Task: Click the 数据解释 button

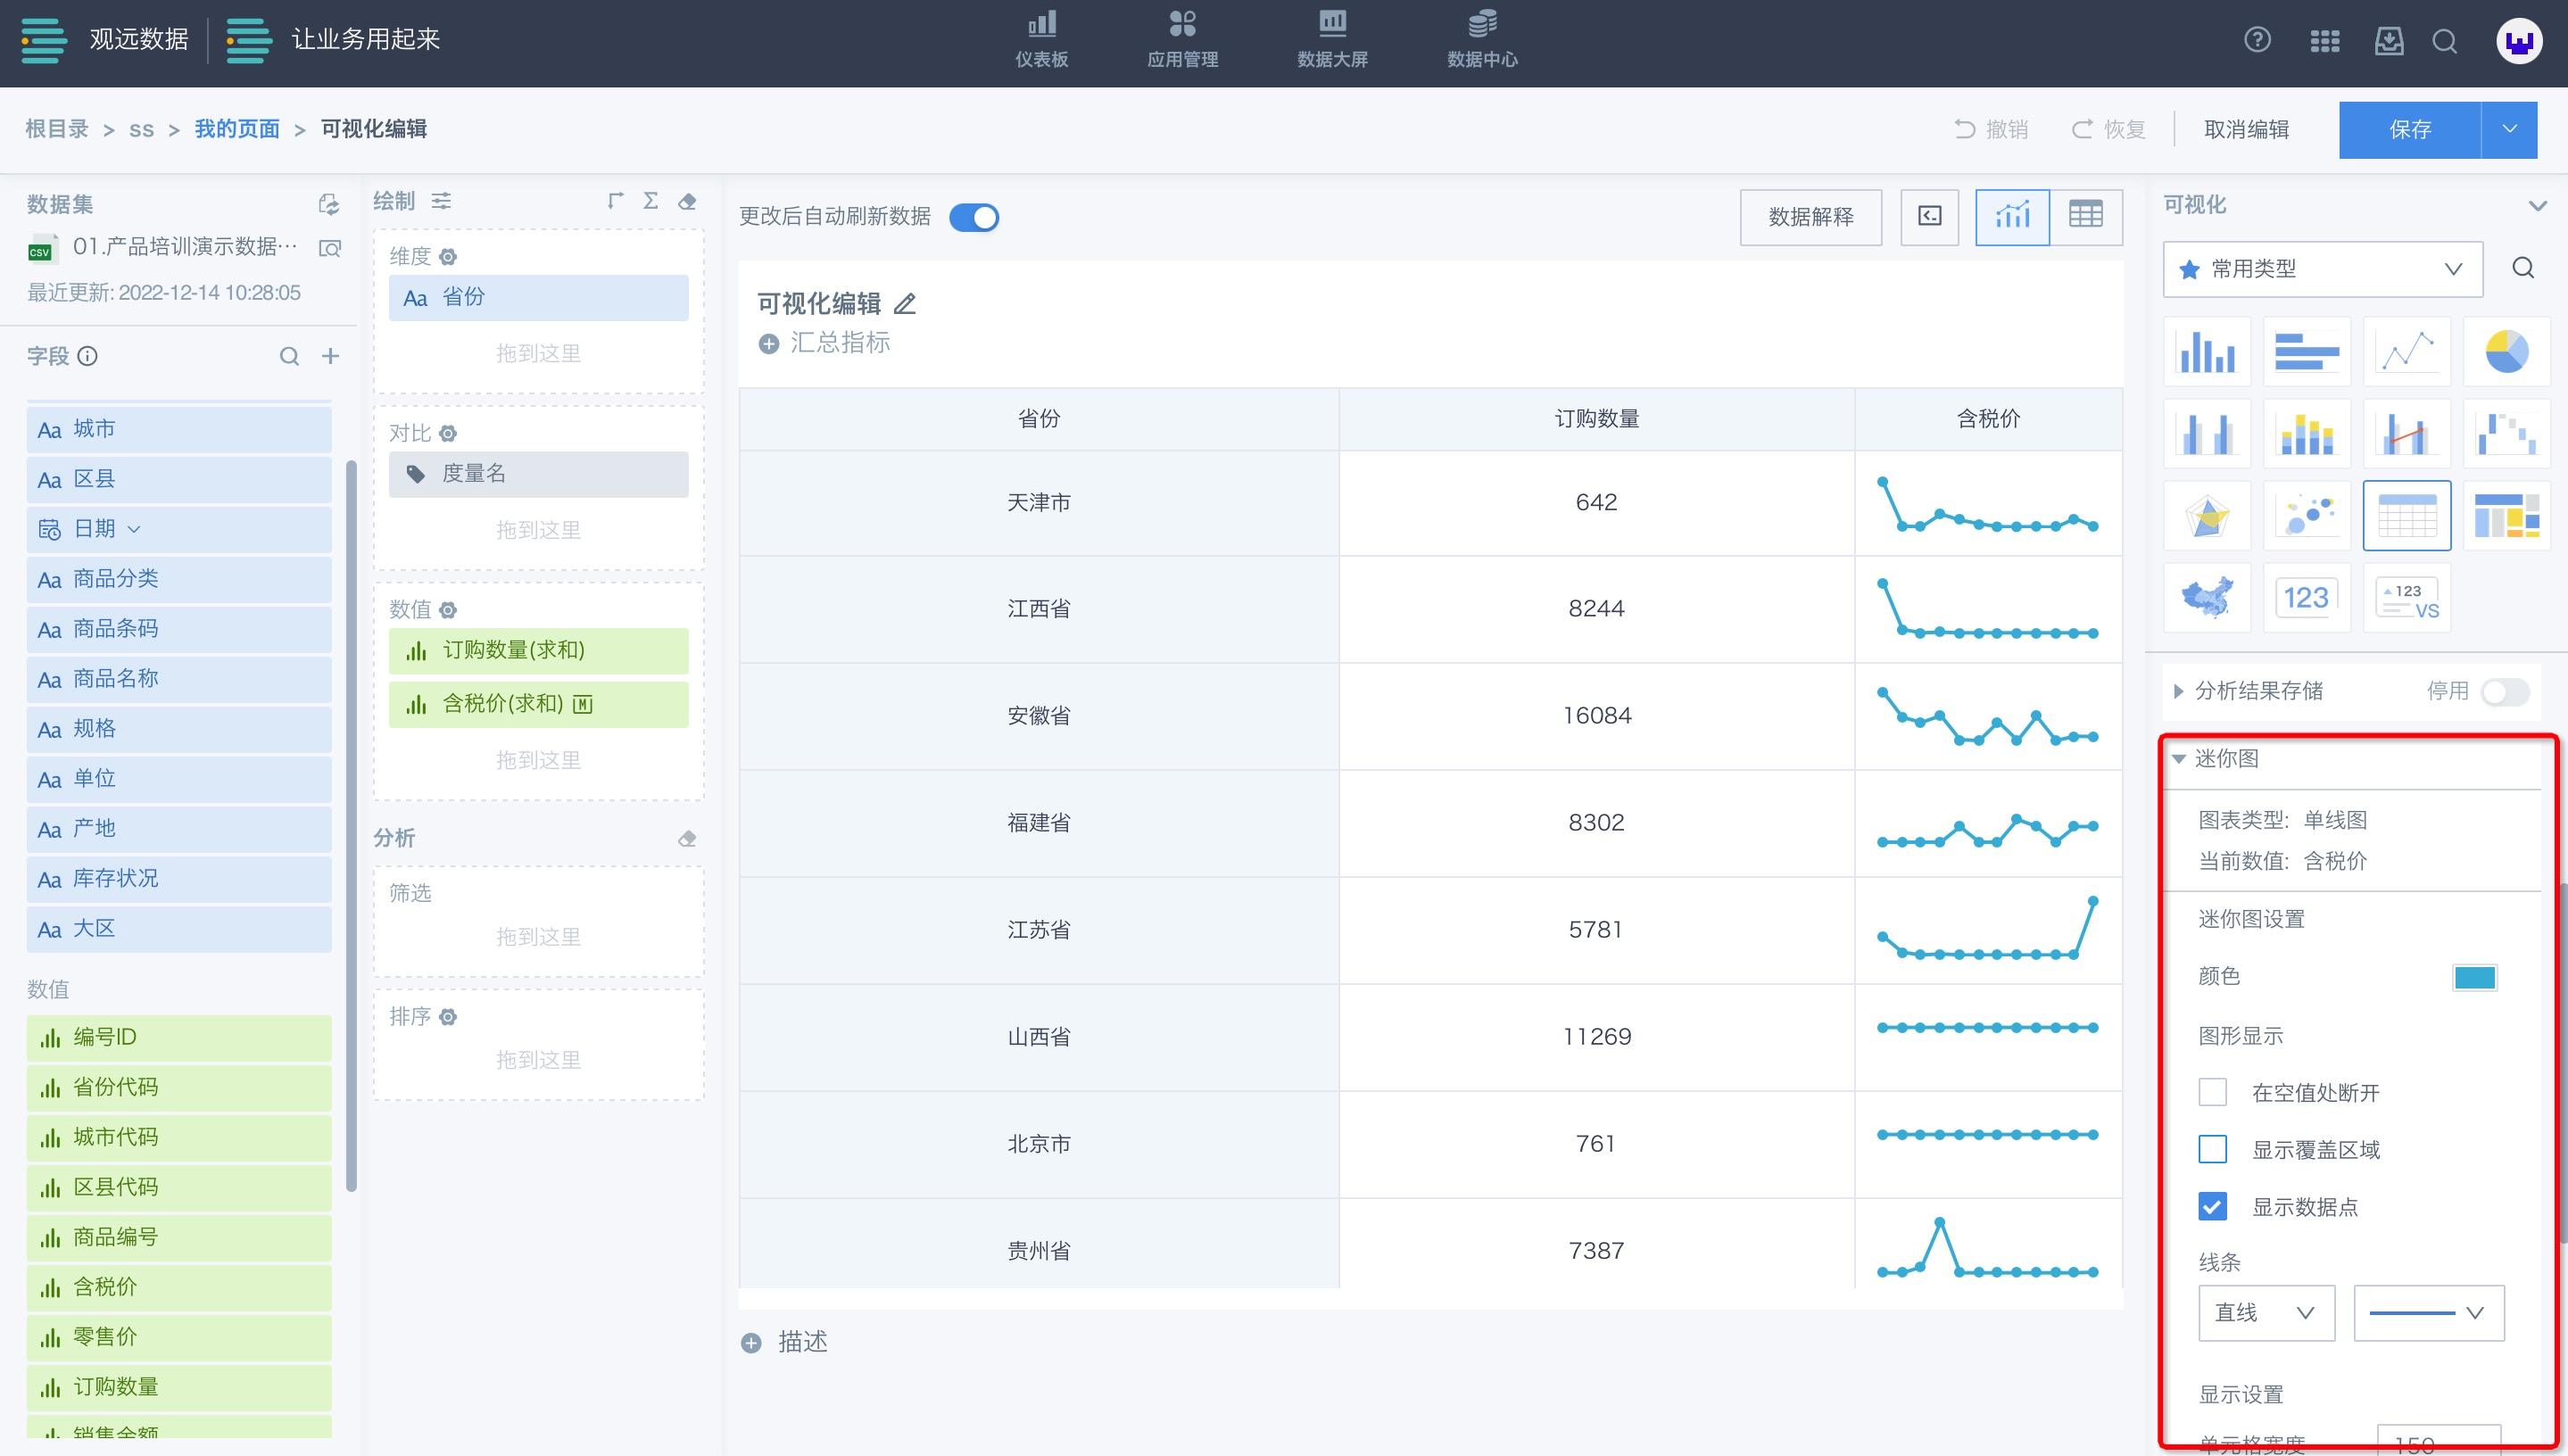Action: (x=1810, y=217)
